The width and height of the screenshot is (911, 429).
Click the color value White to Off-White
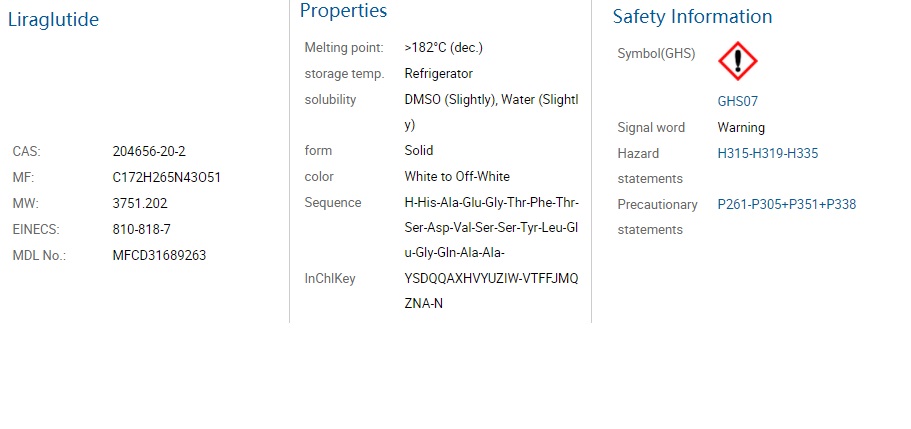tap(457, 177)
